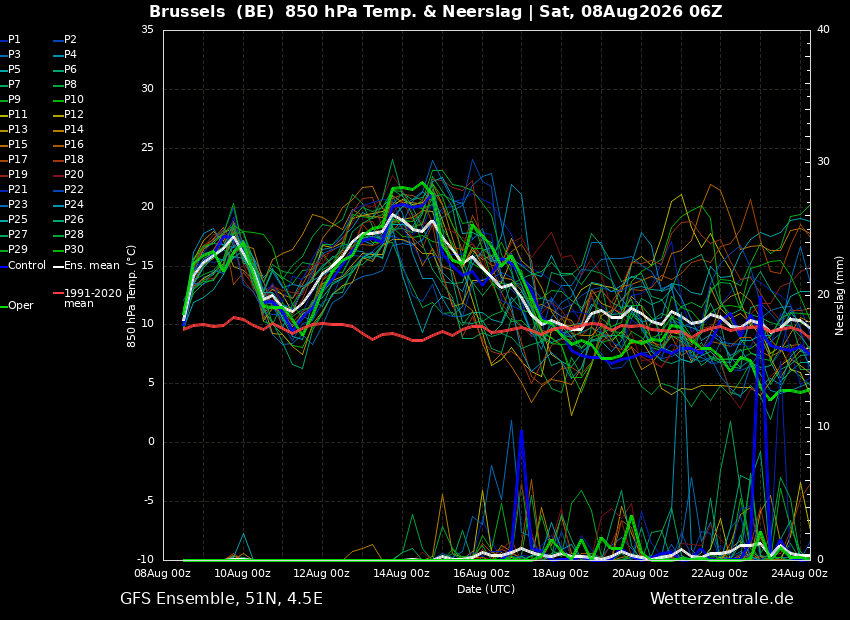Select the P12 legend label
Viewport: 850px width, 620px height.
(x=74, y=114)
